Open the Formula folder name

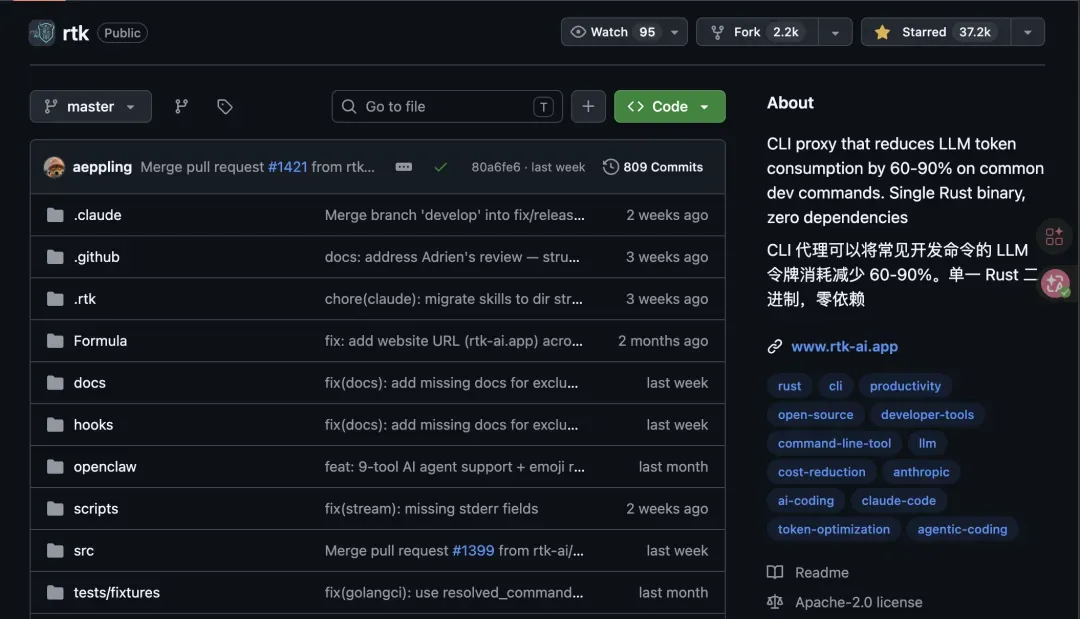pyautogui.click(x=100, y=342)
